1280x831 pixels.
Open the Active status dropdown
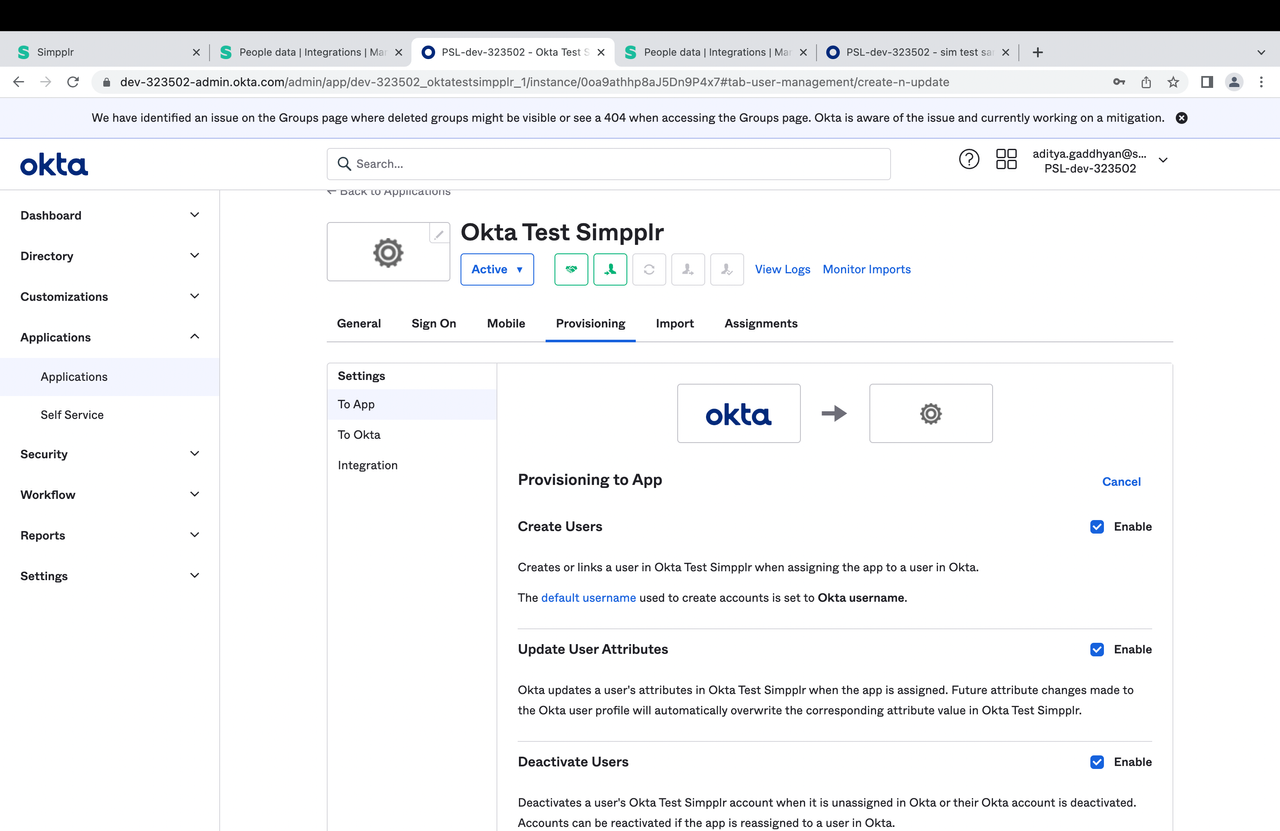(x=497, y=269)
